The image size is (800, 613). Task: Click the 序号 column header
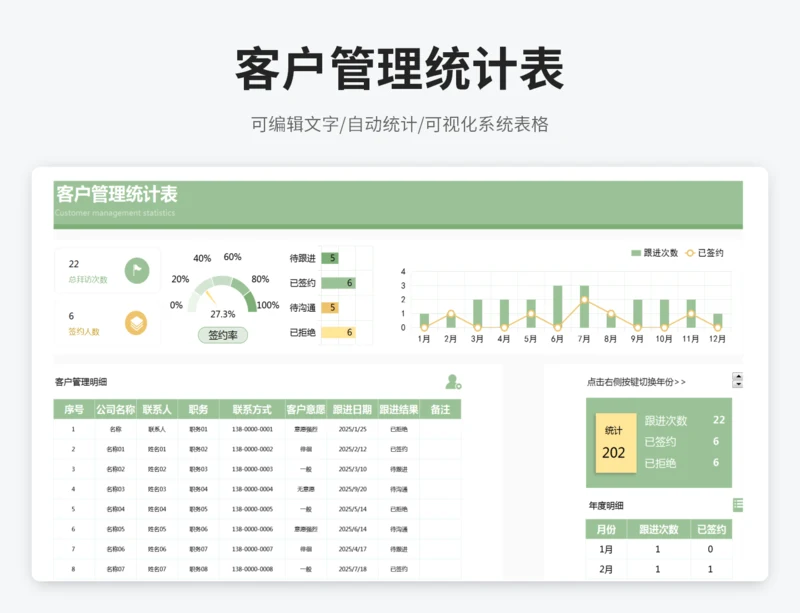click(x=74, y=409)
